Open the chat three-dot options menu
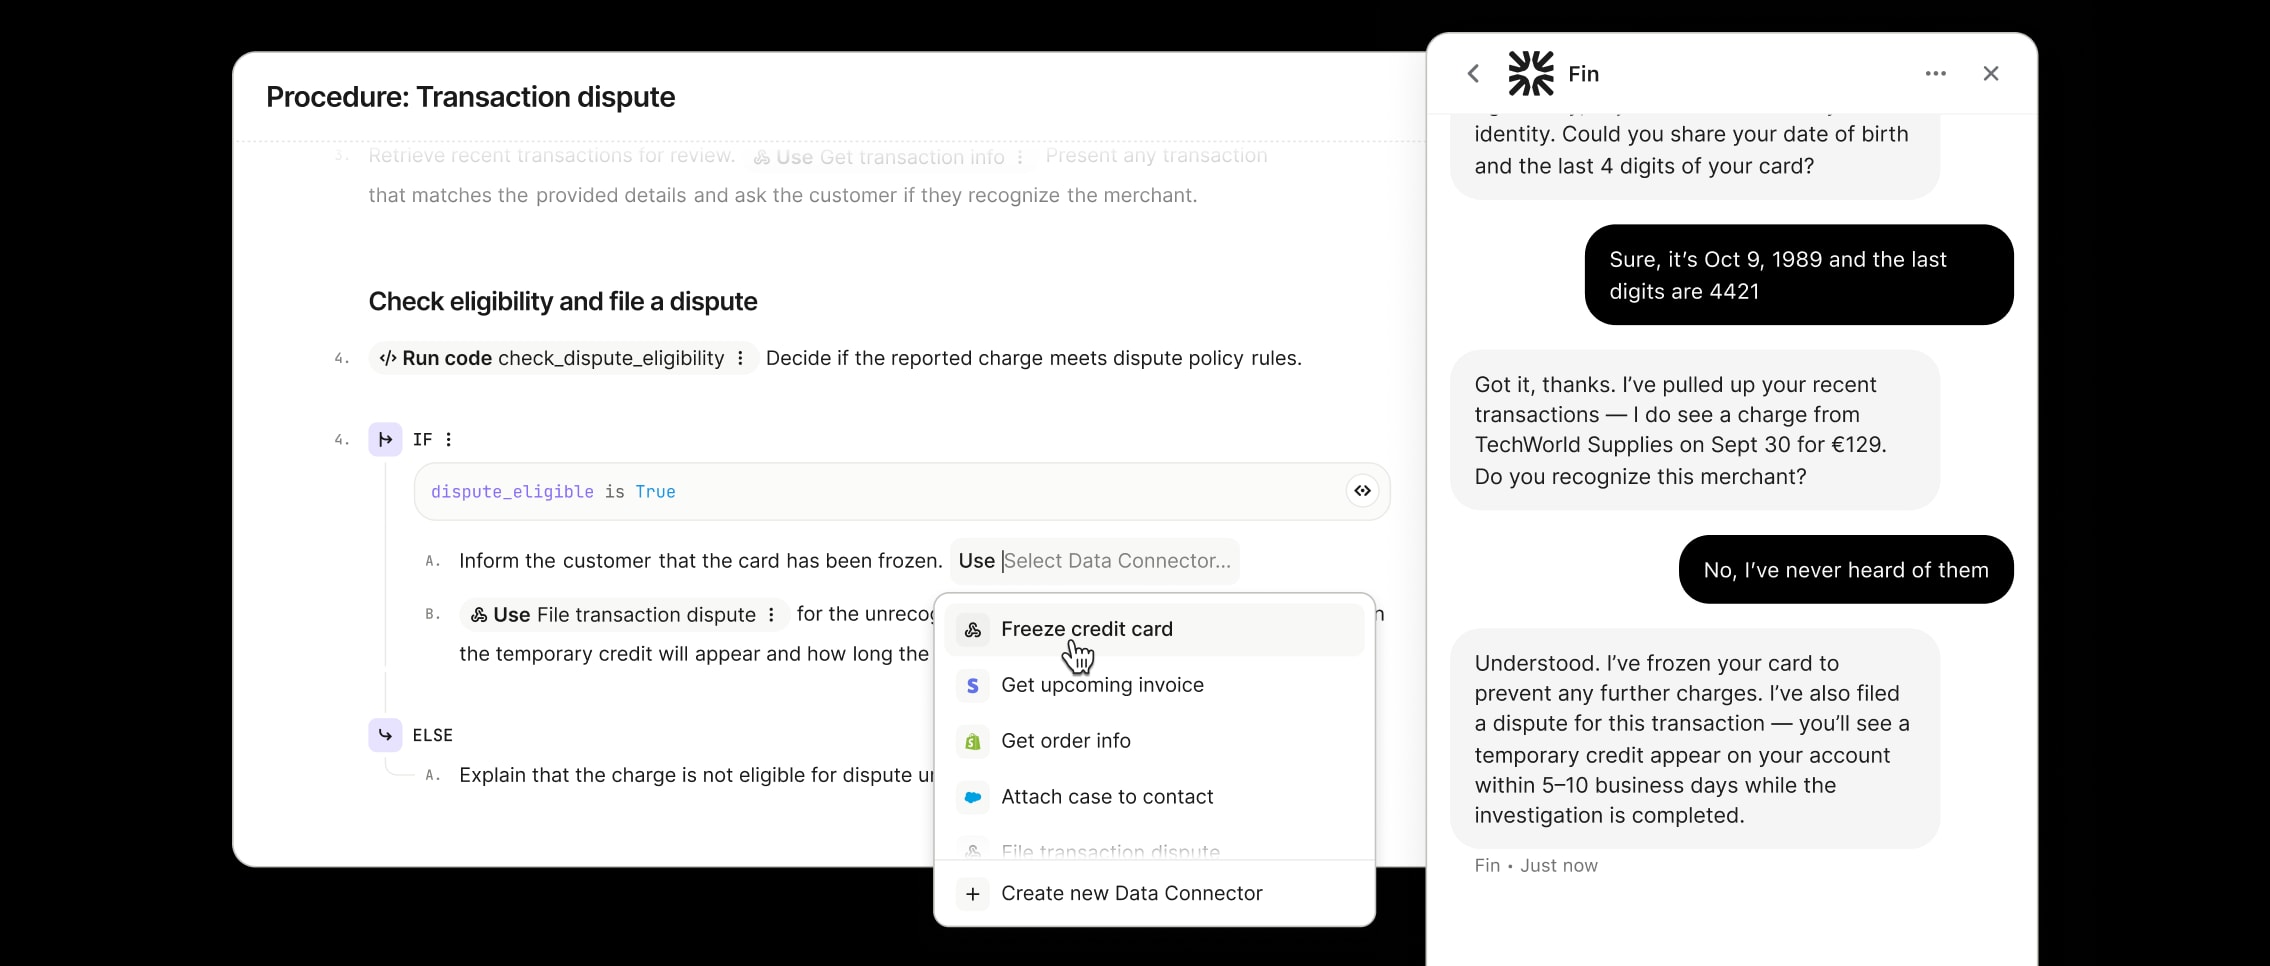The width and height of the screenshot is (2270, 966). [1935, 74]
